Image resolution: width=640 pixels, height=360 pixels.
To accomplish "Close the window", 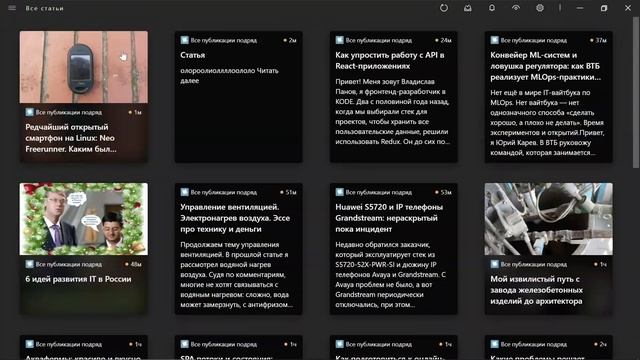I will coord(628,8).
